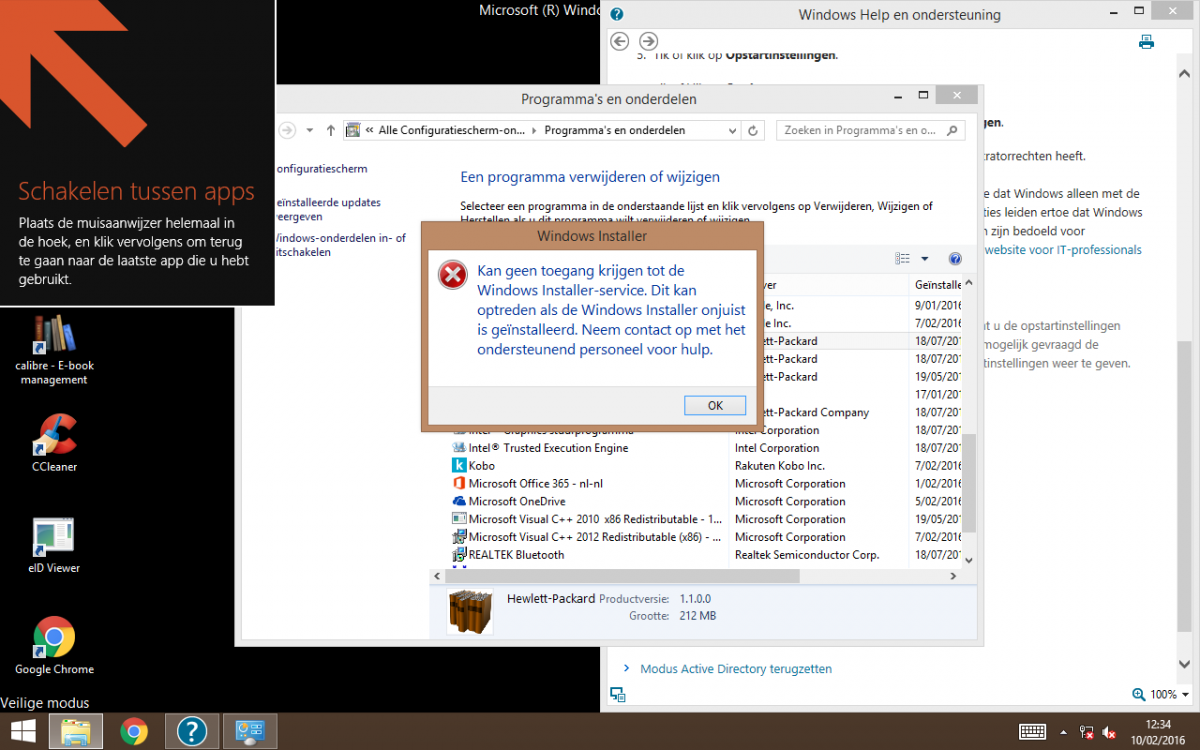Click the red error icon in the Windows Installer dialog
1200x750 pixels.
click(x=453, y=275)
